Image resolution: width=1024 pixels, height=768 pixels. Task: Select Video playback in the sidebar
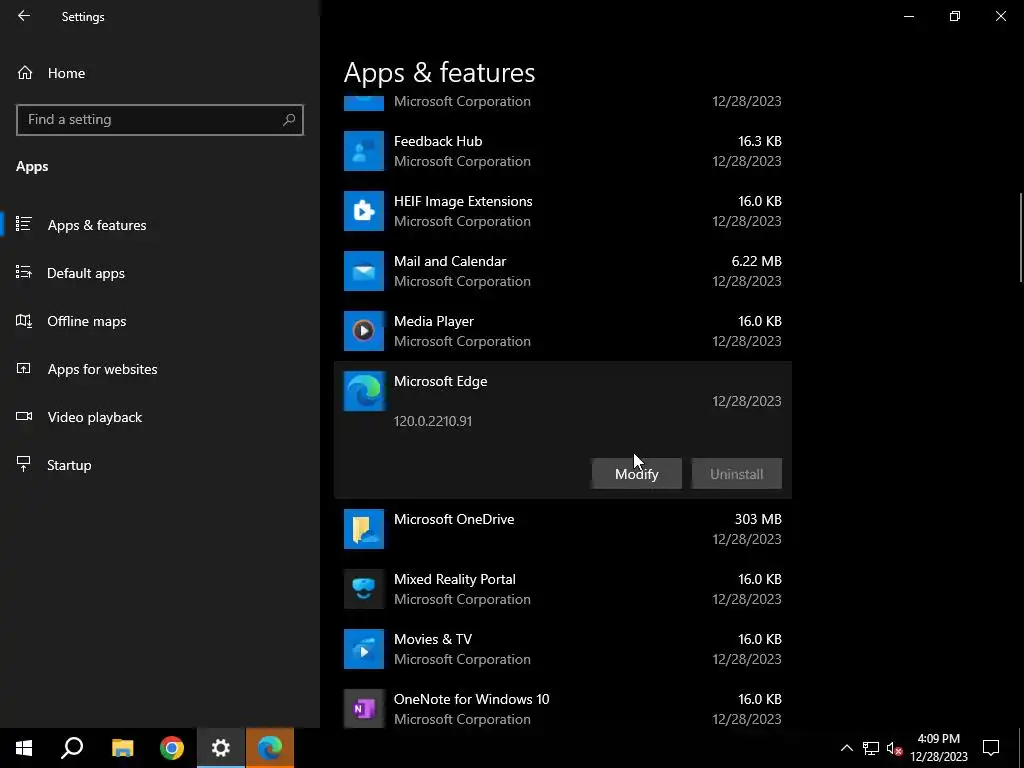94,417
